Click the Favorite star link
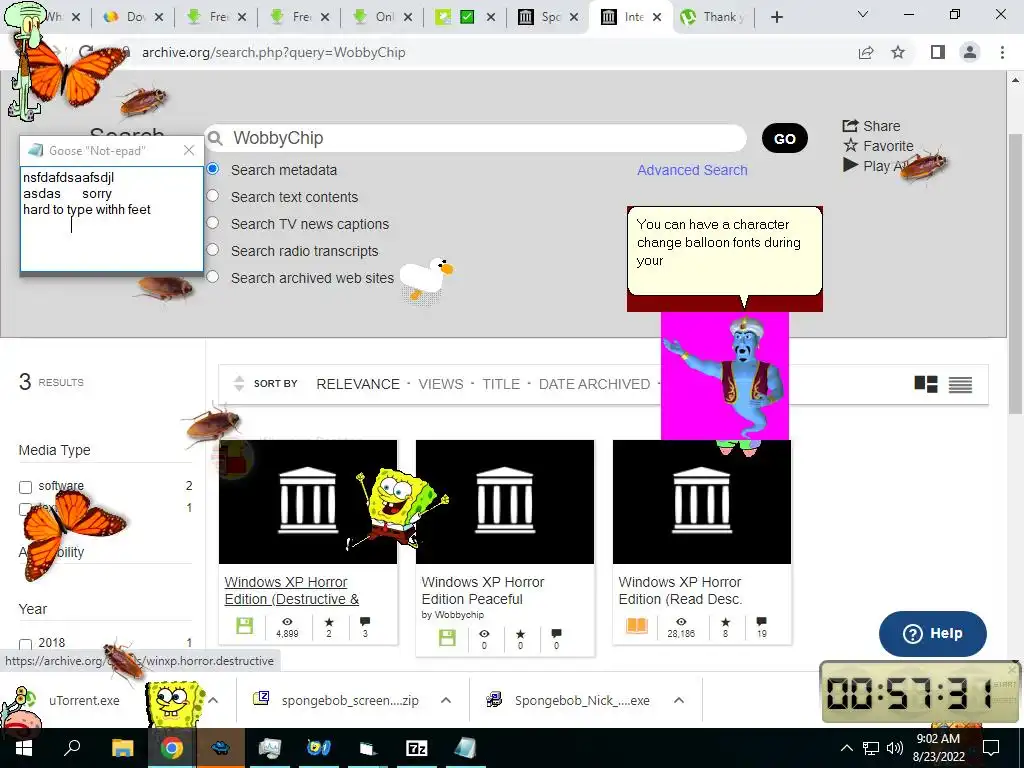The width and height of the screenshot is (1024, 768). click(x=878, y=146)
